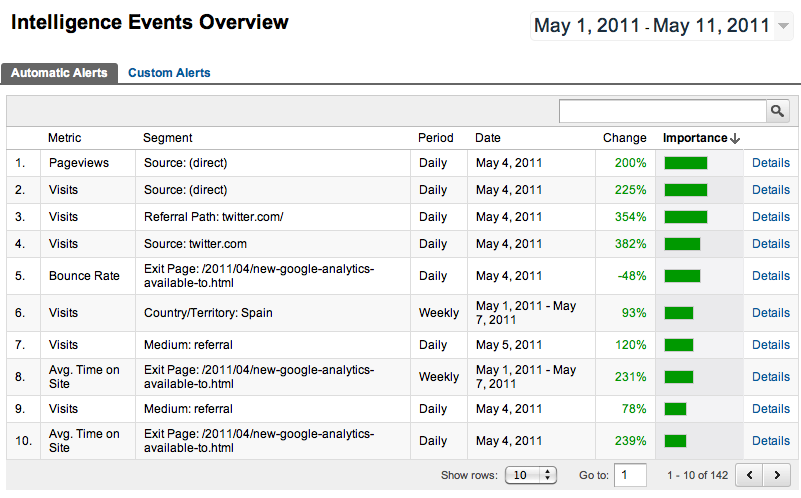This screenshot has width=801, height=498.
Task: Click the search magnifier icon
Action: click(777, 111)
